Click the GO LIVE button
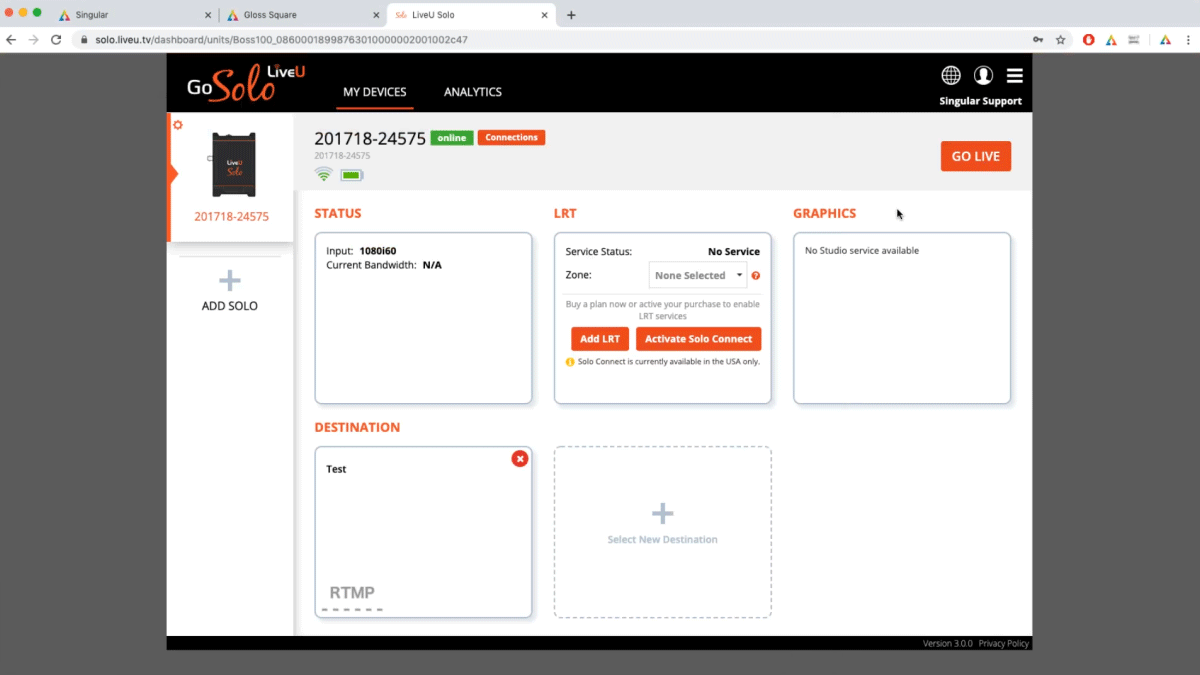 [976, 156]
